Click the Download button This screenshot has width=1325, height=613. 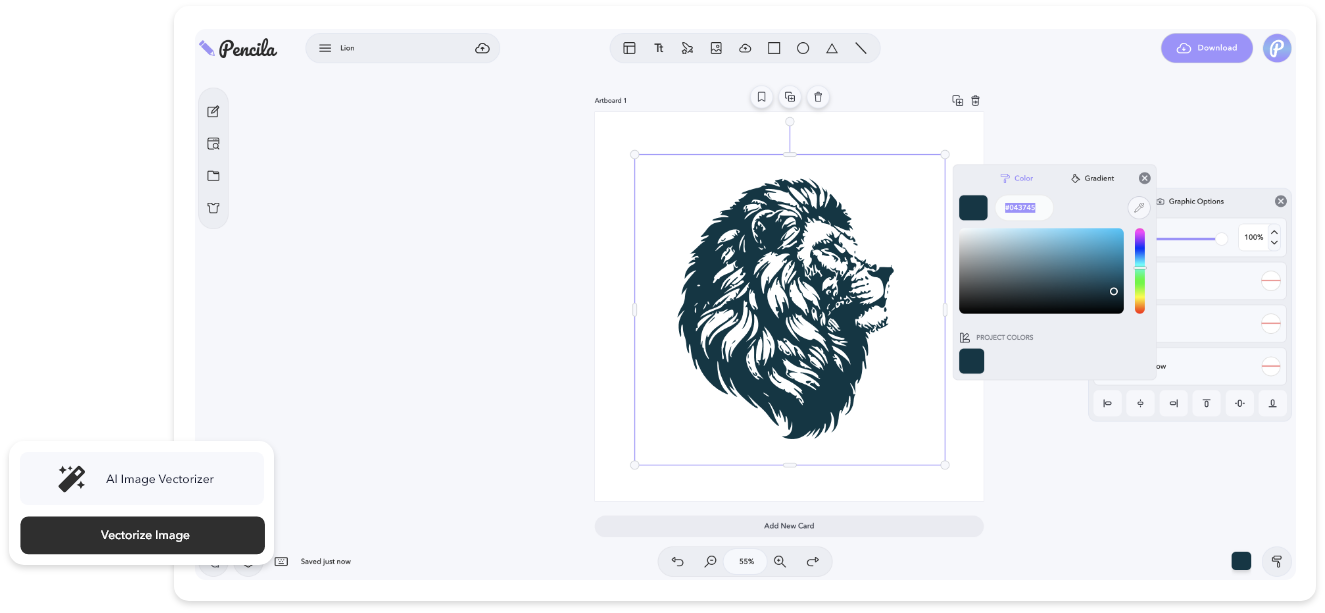point(1206,48)
